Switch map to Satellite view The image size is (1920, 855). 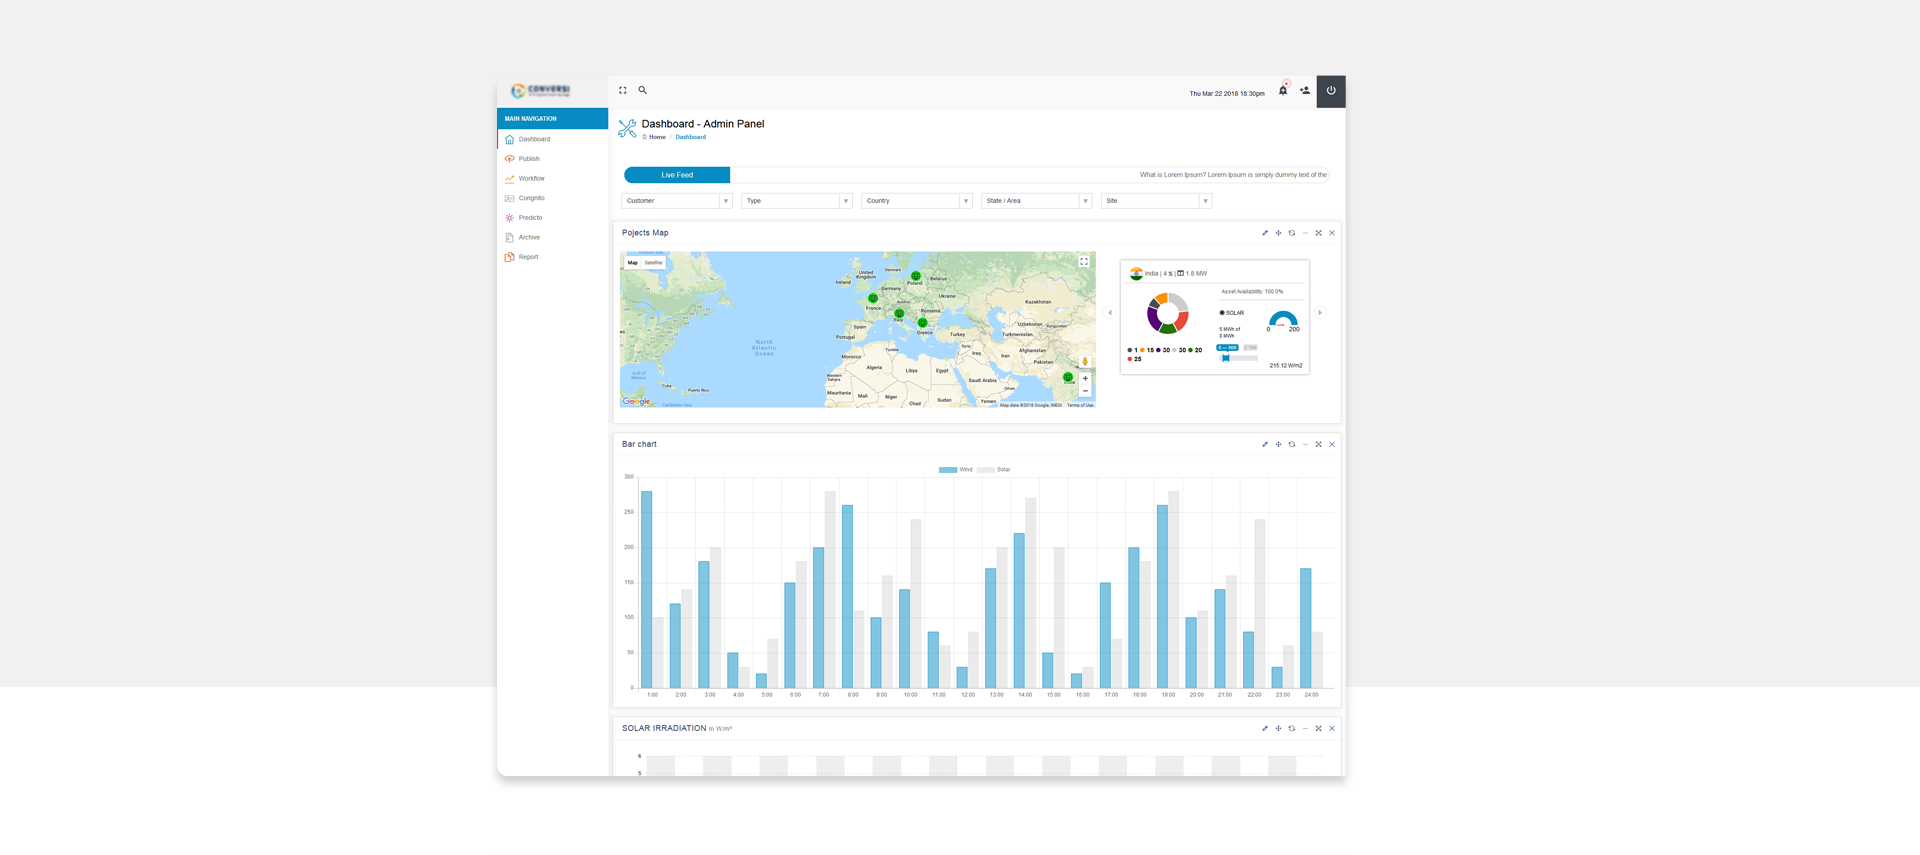tap(653, 263)
